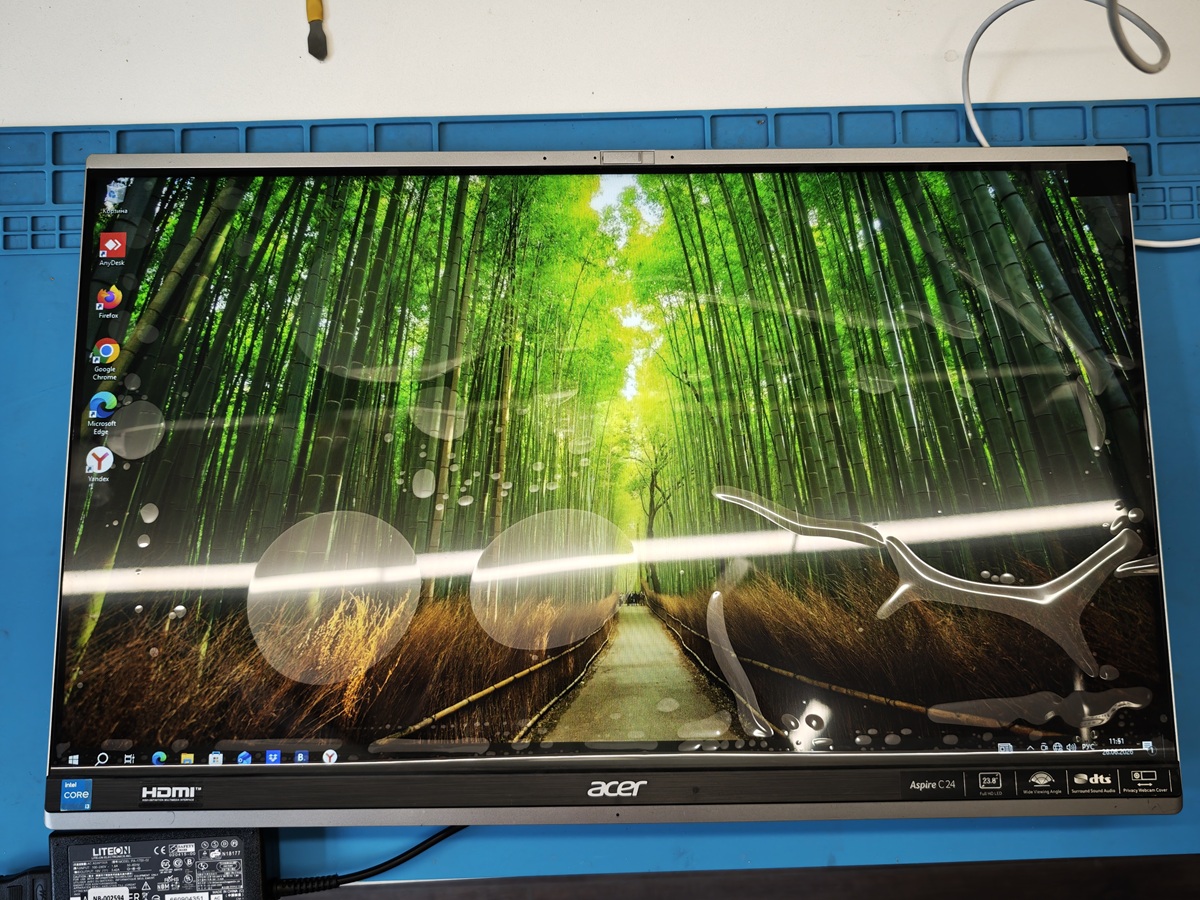Open the Meet Now tray icon
This screenshot has height=900, width=1200.
1044,747
